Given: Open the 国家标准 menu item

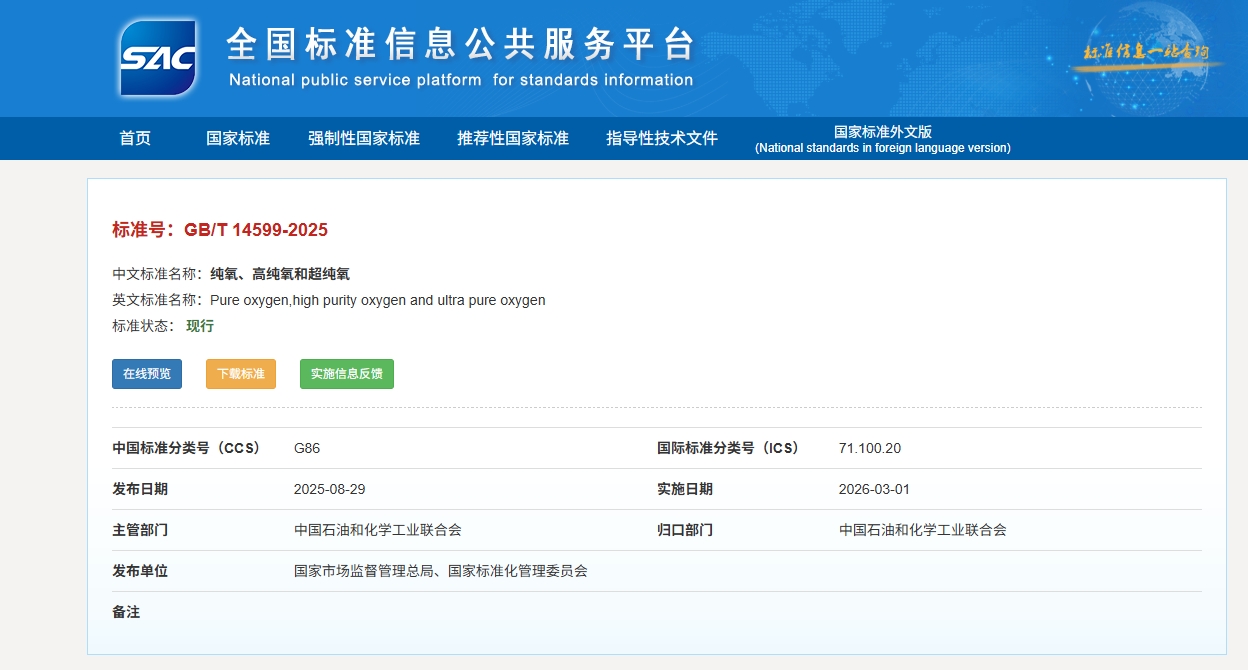Looking at the screenshot, I should pos(238,138).
